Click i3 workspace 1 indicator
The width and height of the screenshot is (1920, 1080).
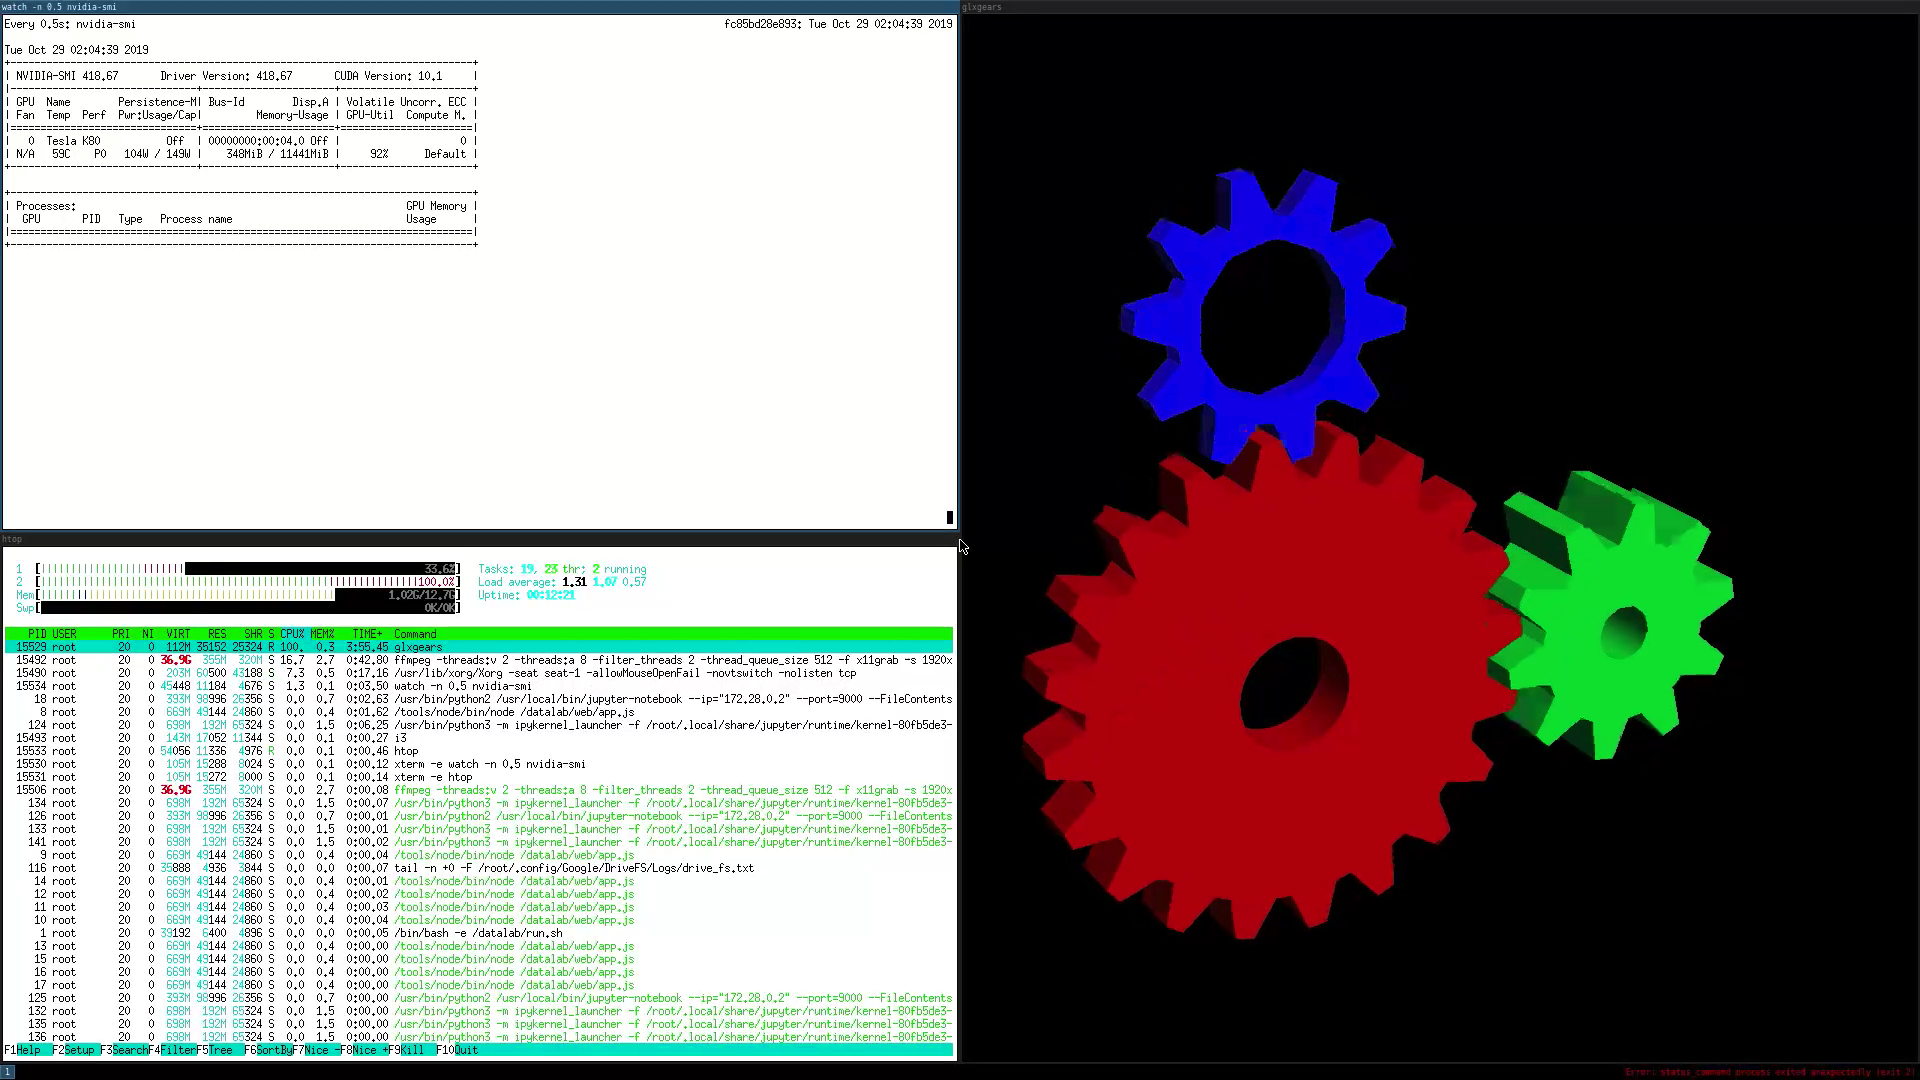8,1071
